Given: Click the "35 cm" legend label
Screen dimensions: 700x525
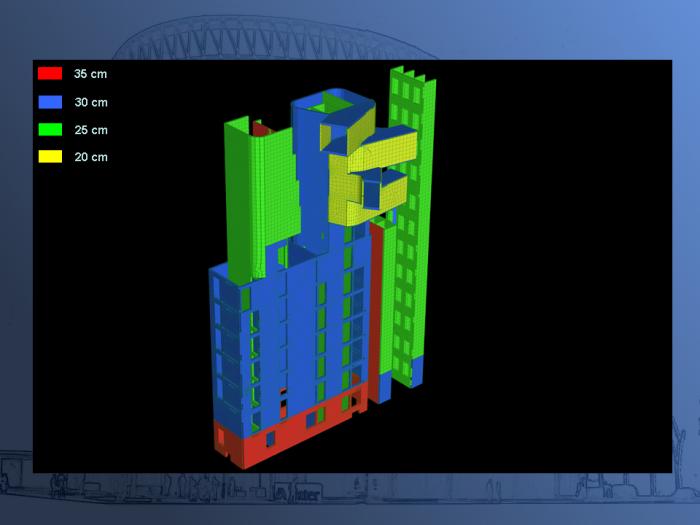Looking at the screenshot, I should tap(91, 74).
